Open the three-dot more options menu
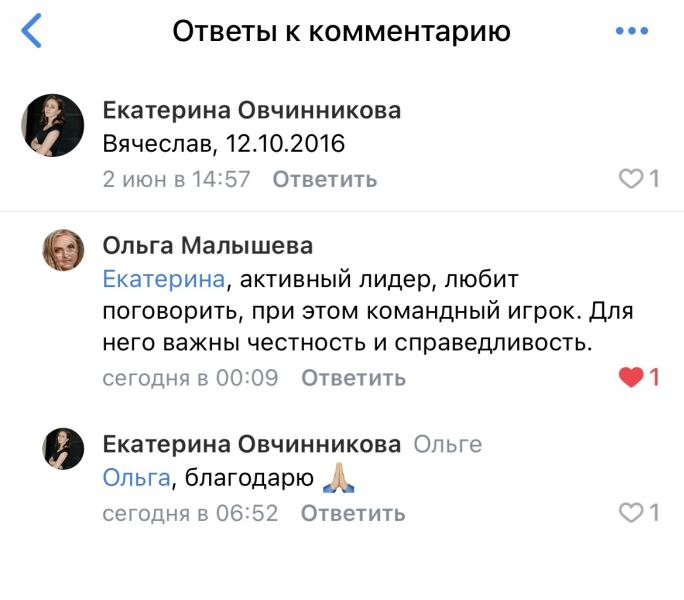684x600 pixels. 632,31
